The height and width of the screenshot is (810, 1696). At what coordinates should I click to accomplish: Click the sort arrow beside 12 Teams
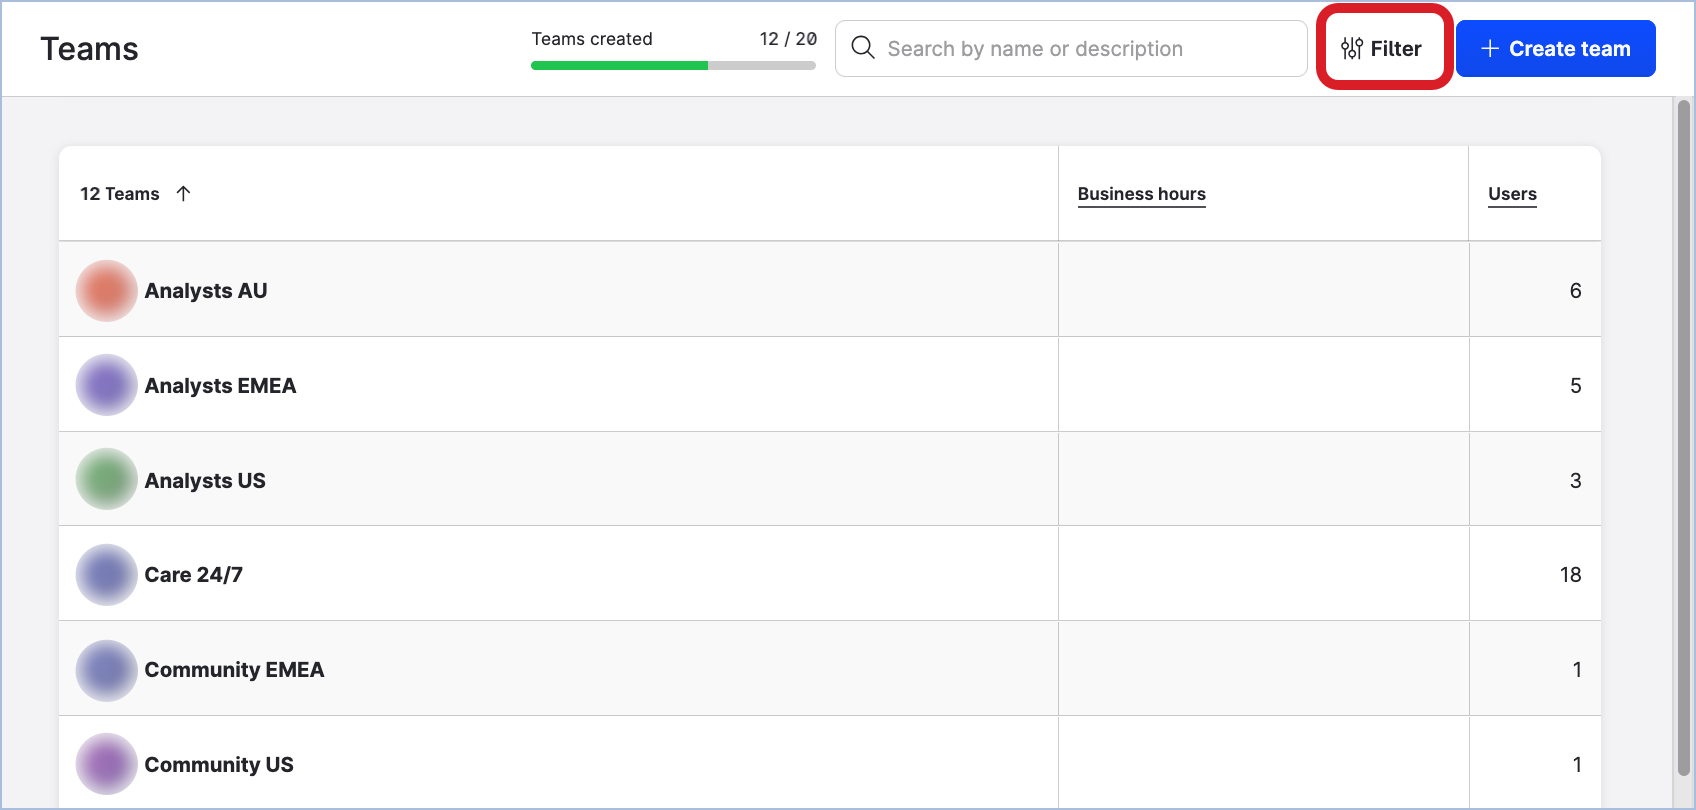tap(183, 194)
